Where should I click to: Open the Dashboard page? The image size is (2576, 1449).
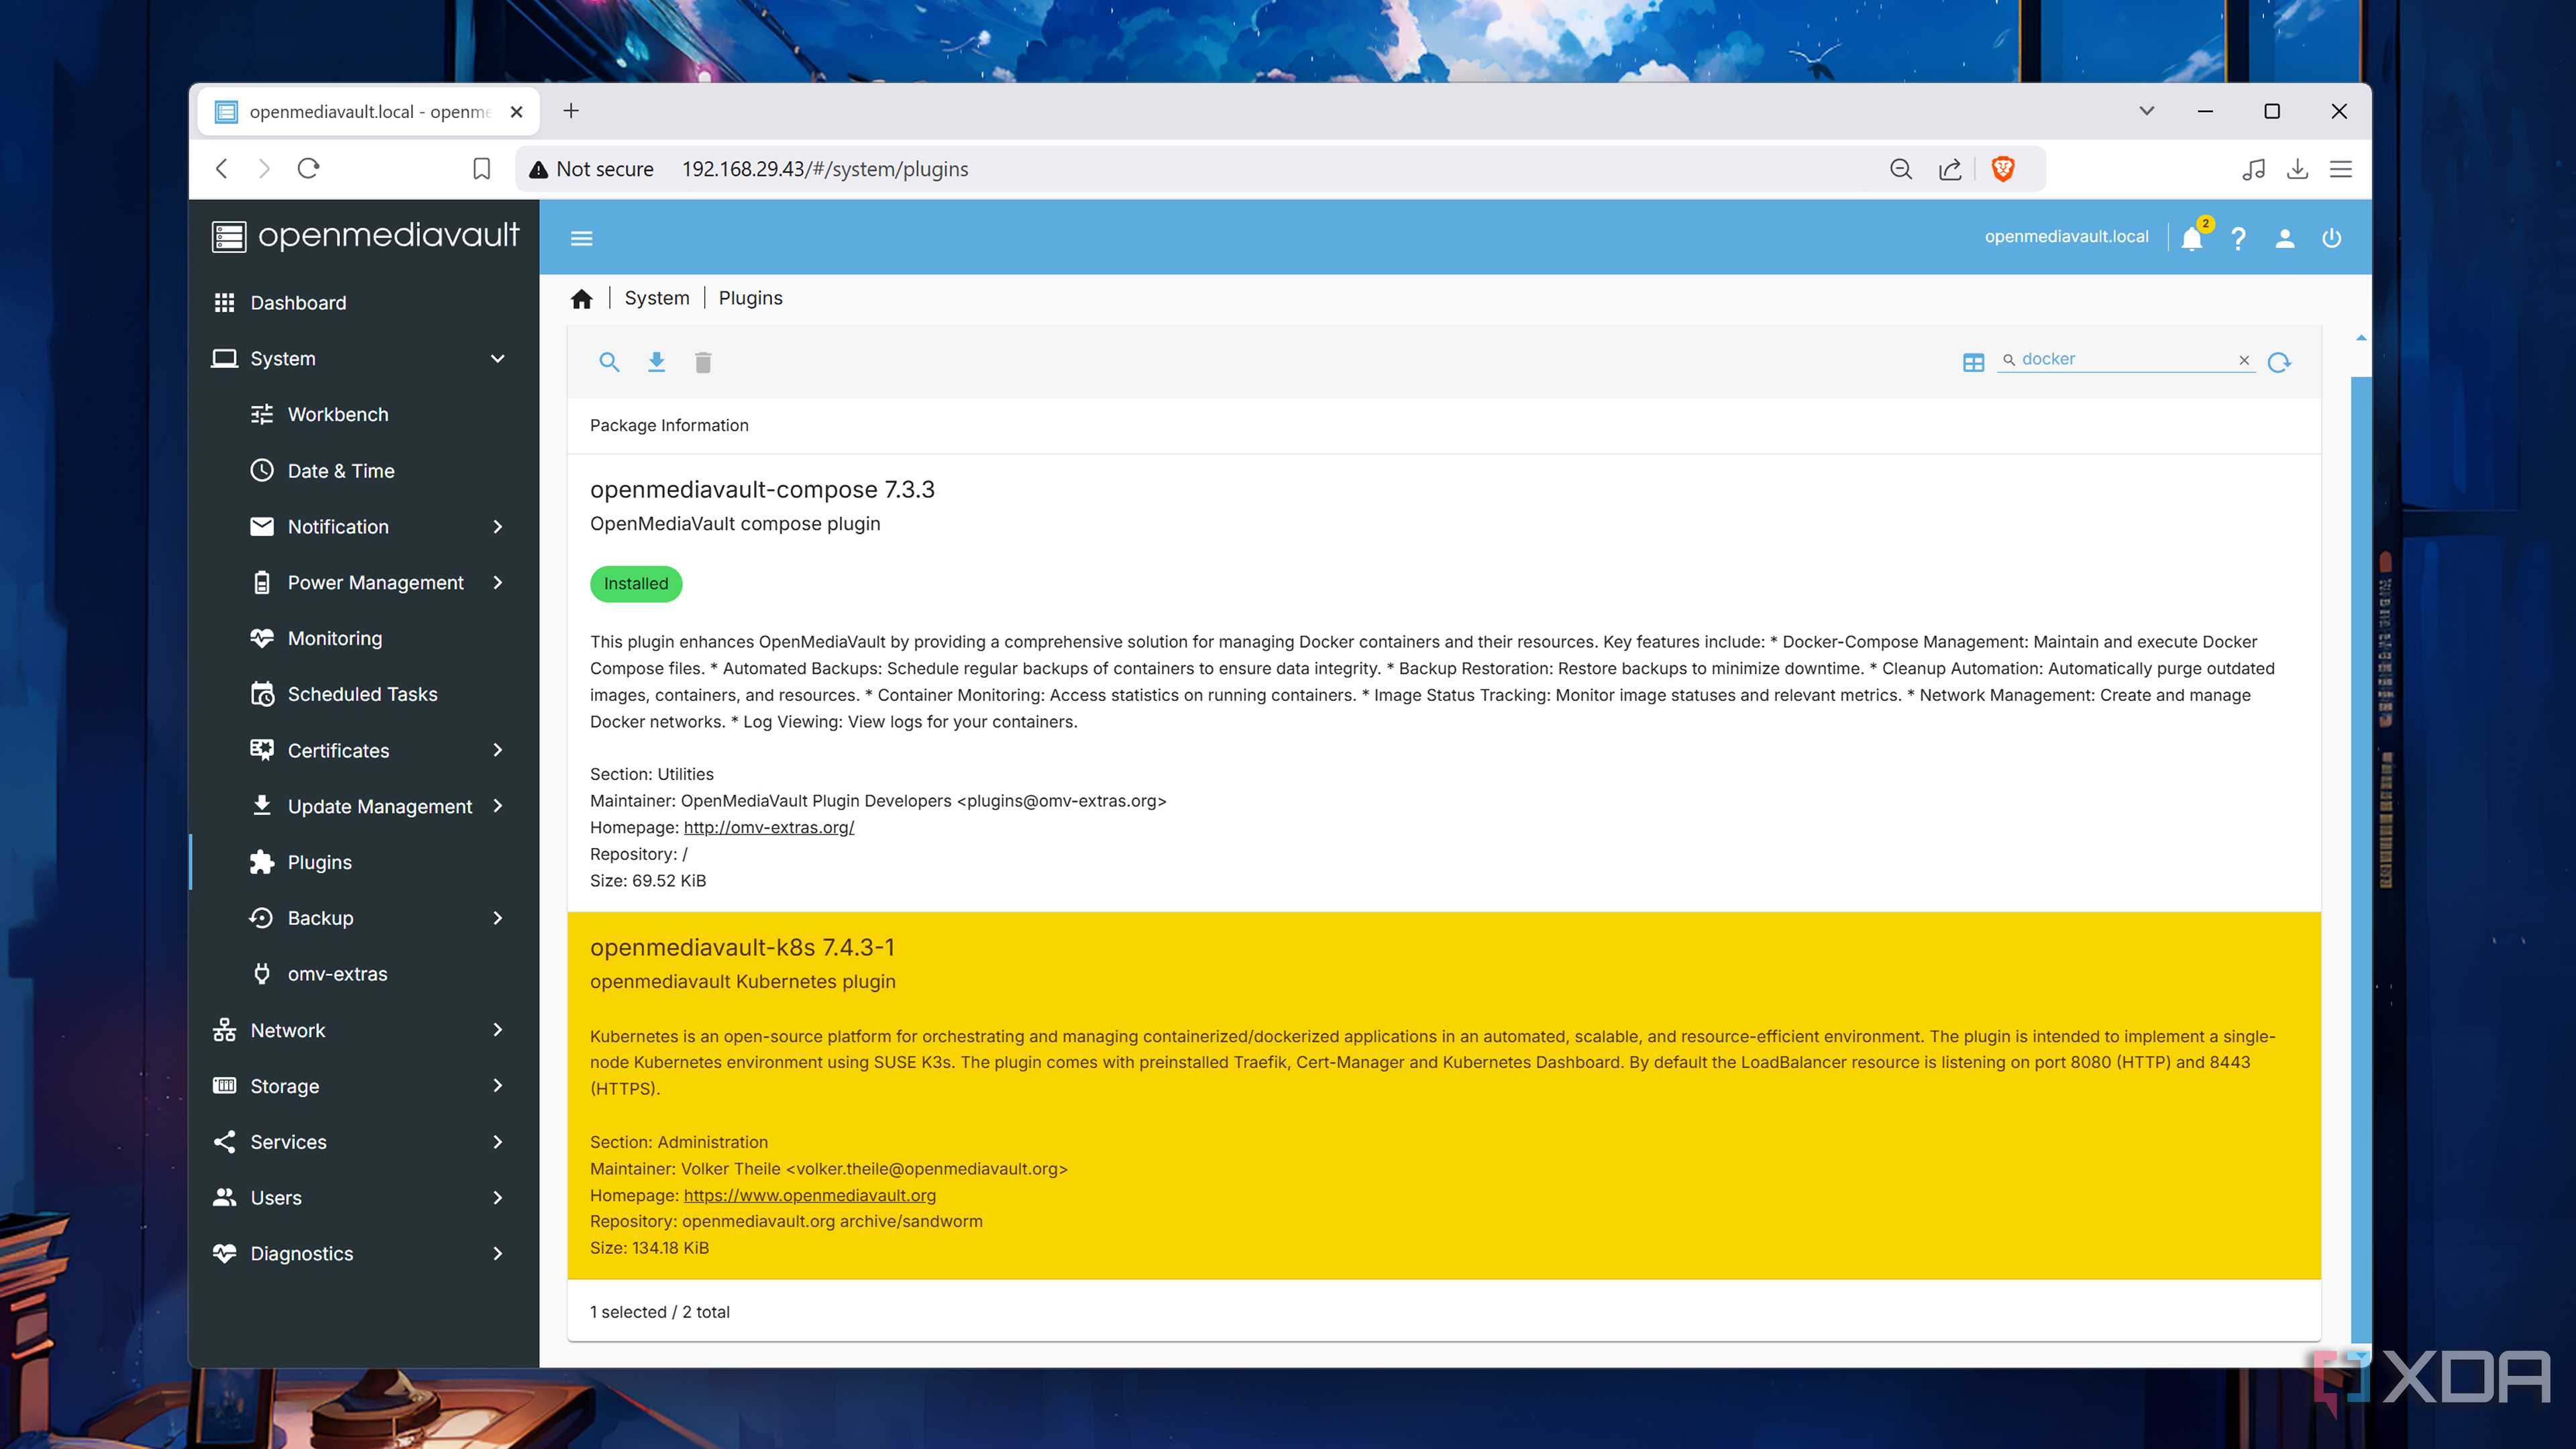[x=364, y=302]
